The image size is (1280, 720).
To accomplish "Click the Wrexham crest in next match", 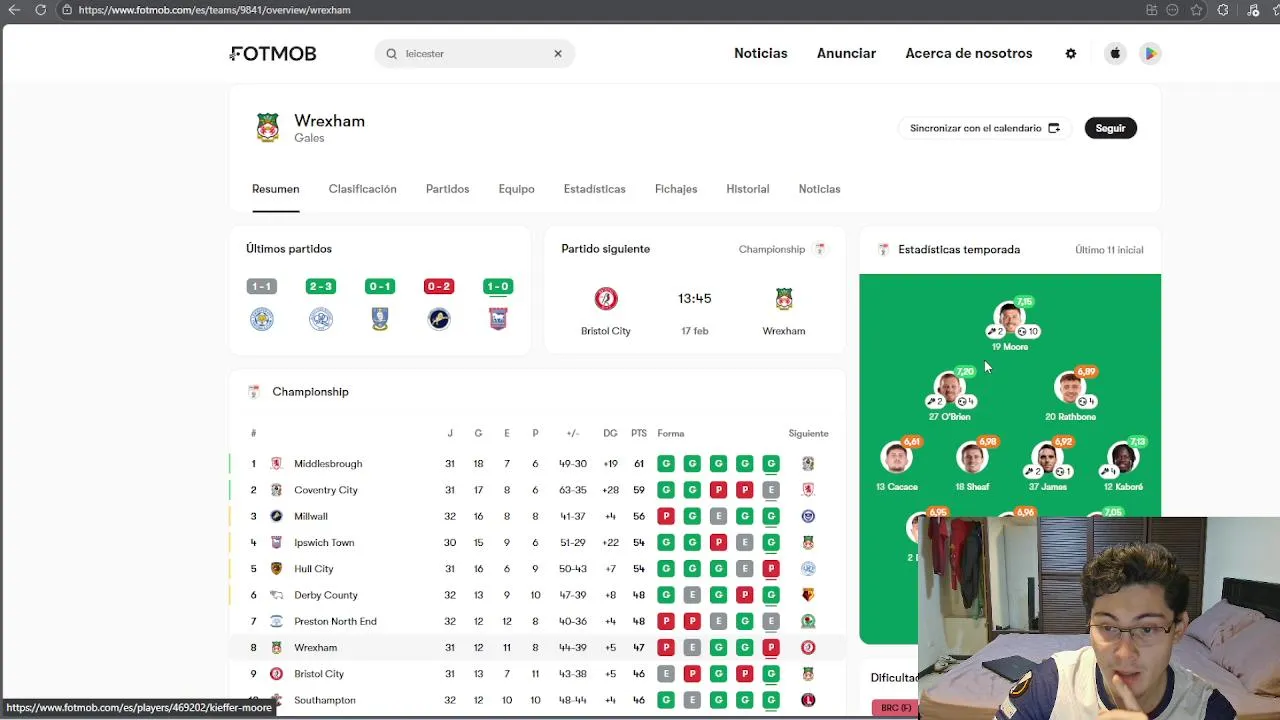I will point(784,299).
